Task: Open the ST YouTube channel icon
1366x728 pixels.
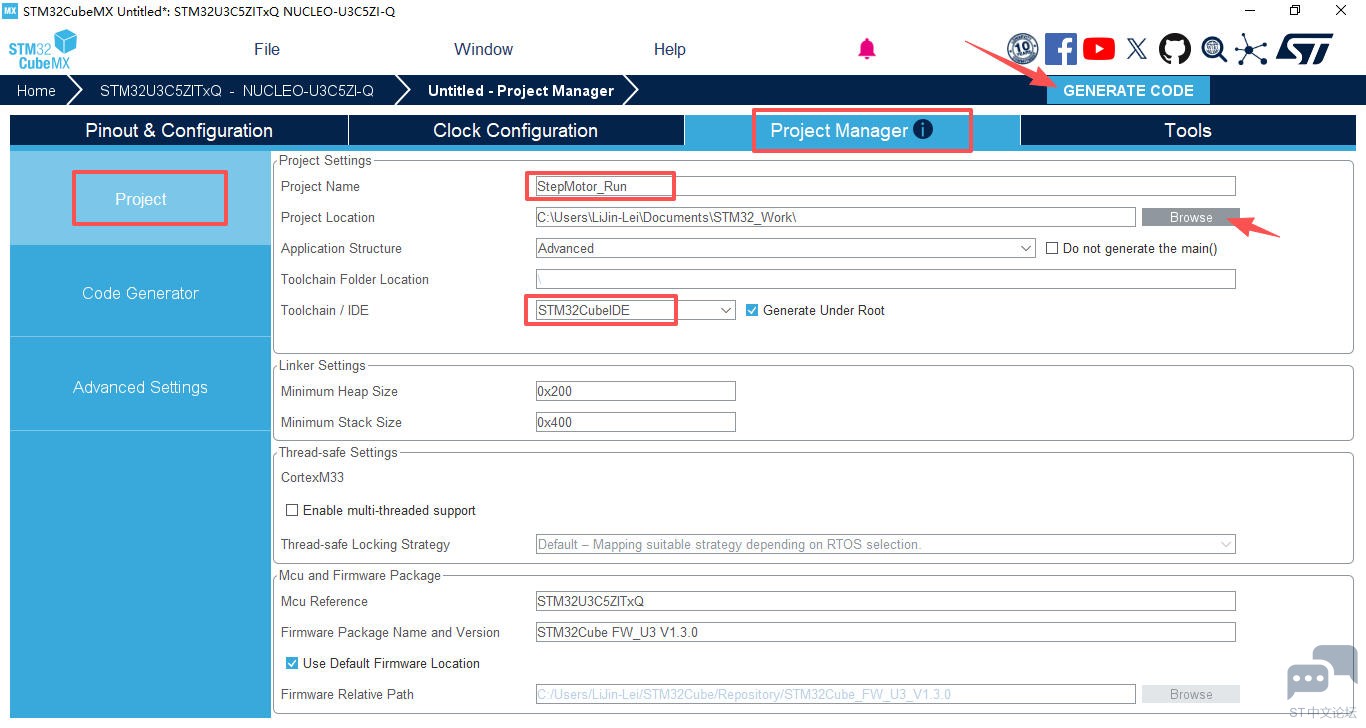Action: tap(1098, 48)
